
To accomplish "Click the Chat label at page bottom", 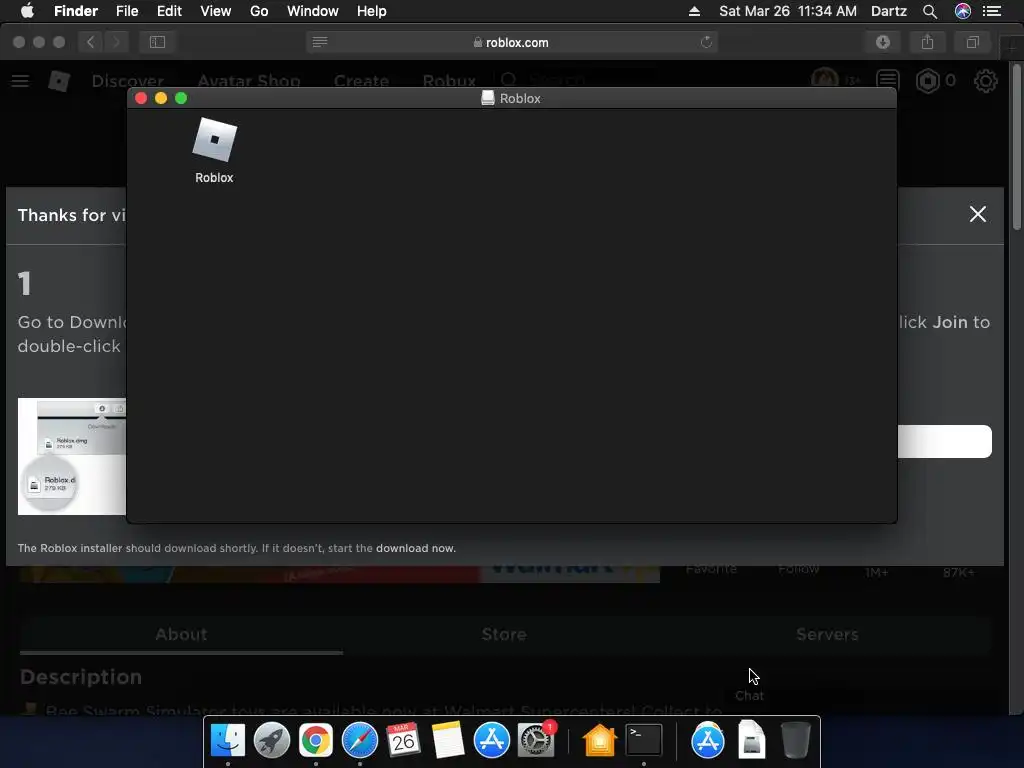I will (749, 696).
